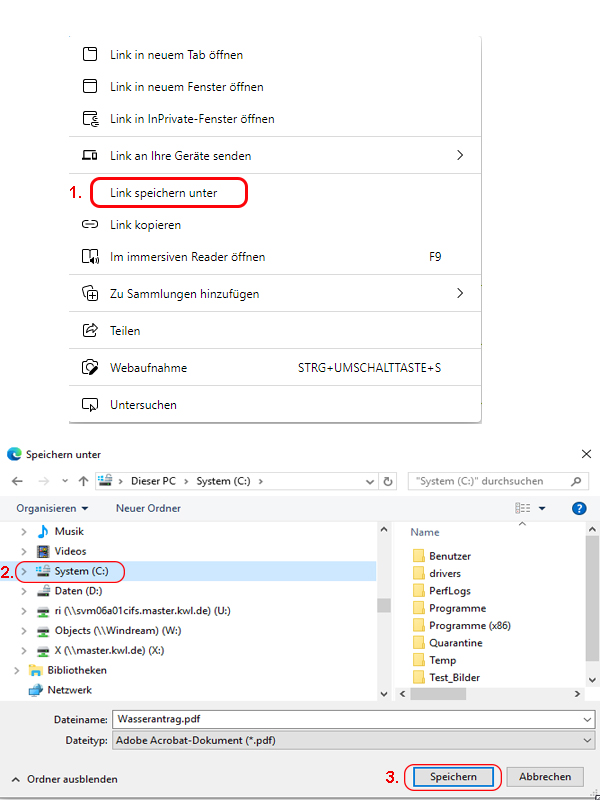Click the share arrow icon
This screenshot has width=600, height=800.
click(90, 330)
